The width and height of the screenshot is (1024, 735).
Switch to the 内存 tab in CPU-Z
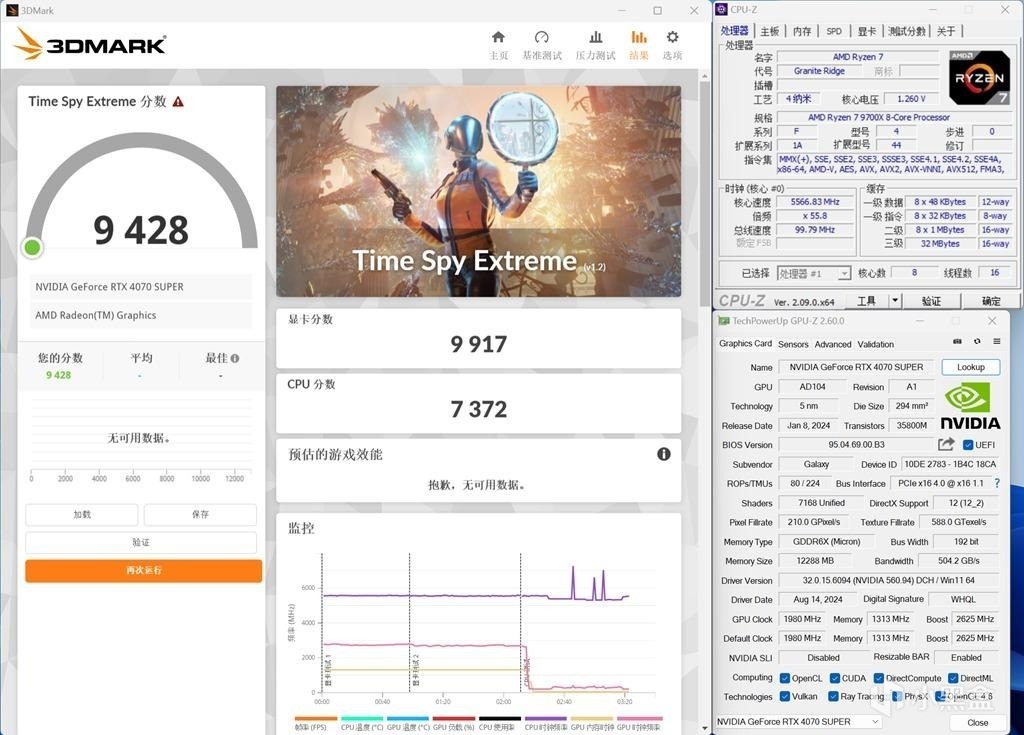802,31
